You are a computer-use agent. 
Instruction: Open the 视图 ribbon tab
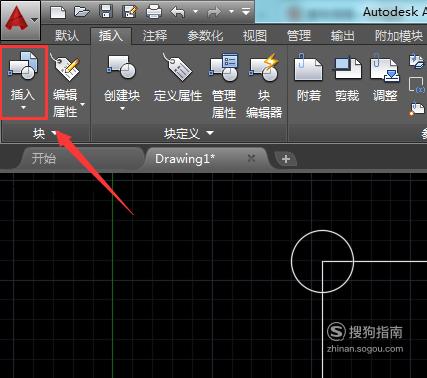click(x=255, y=36)
